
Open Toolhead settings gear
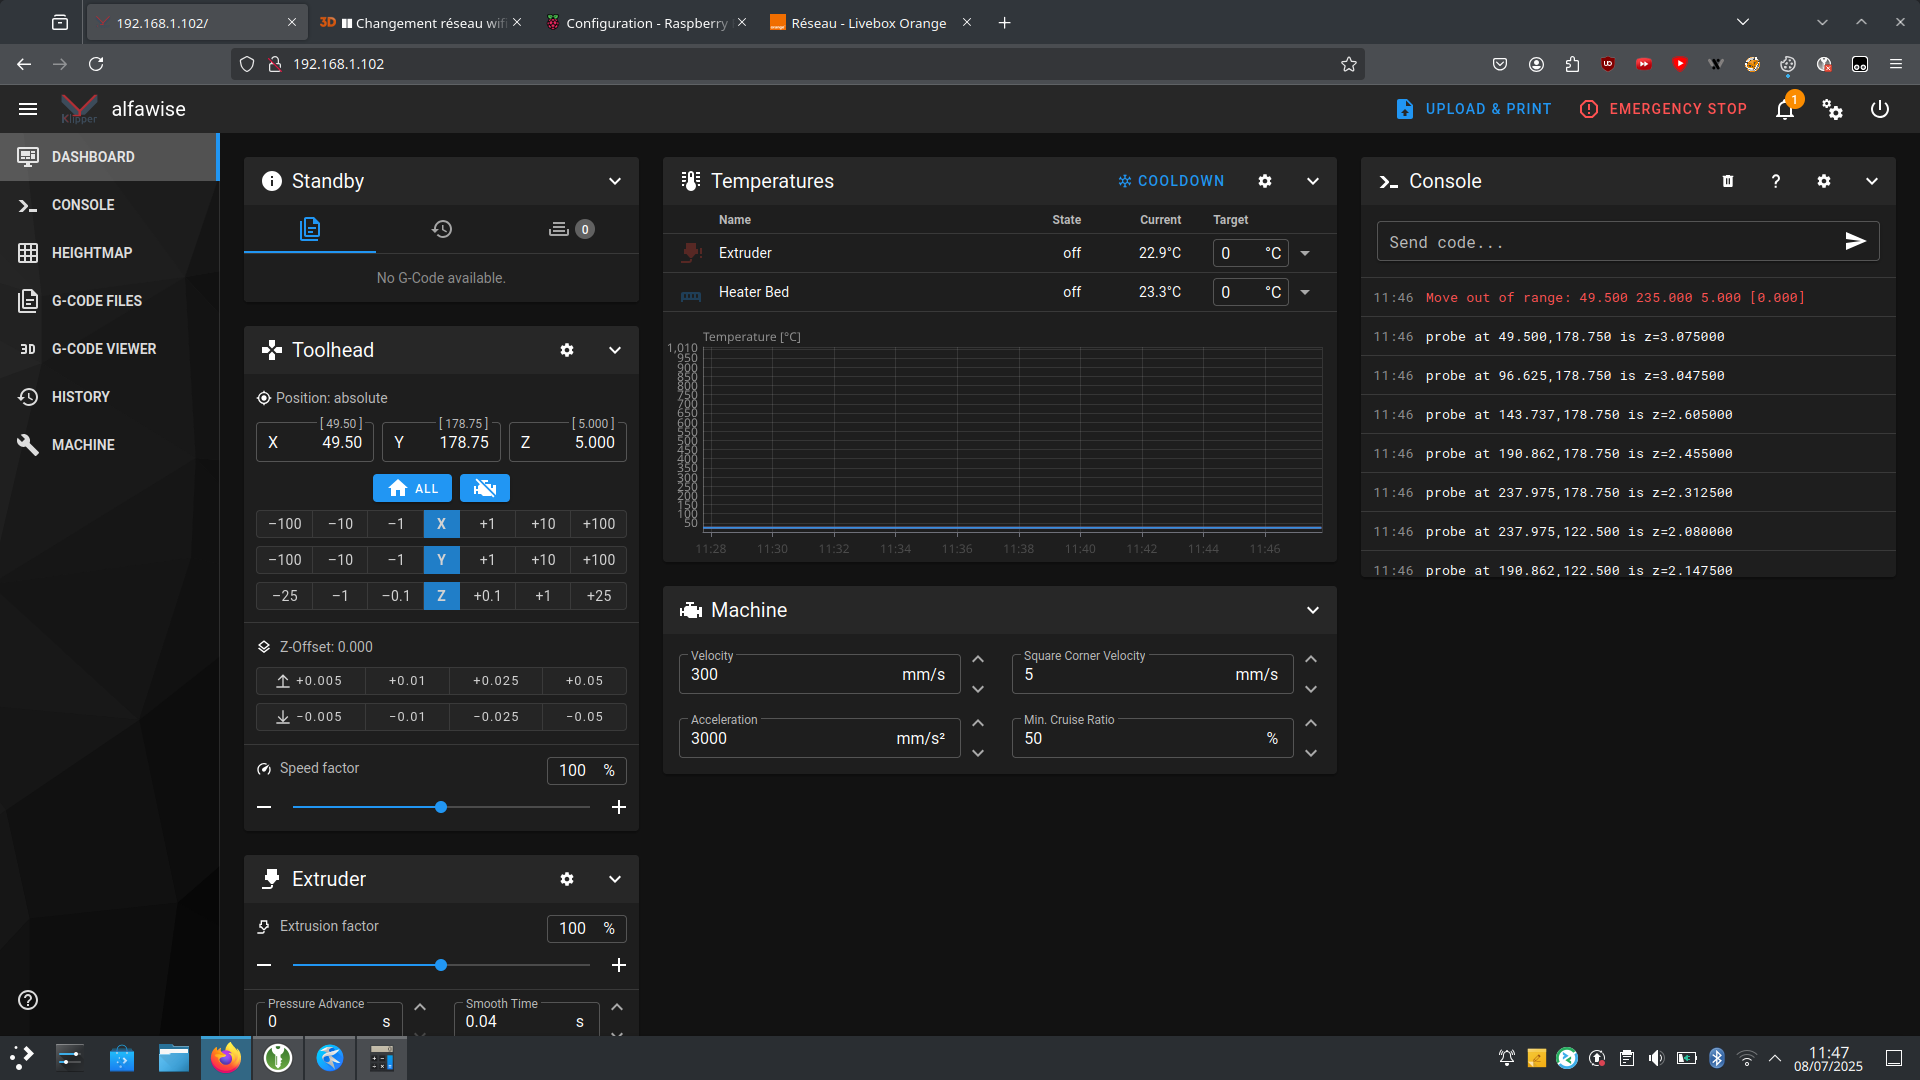click(x=567, y=350)
